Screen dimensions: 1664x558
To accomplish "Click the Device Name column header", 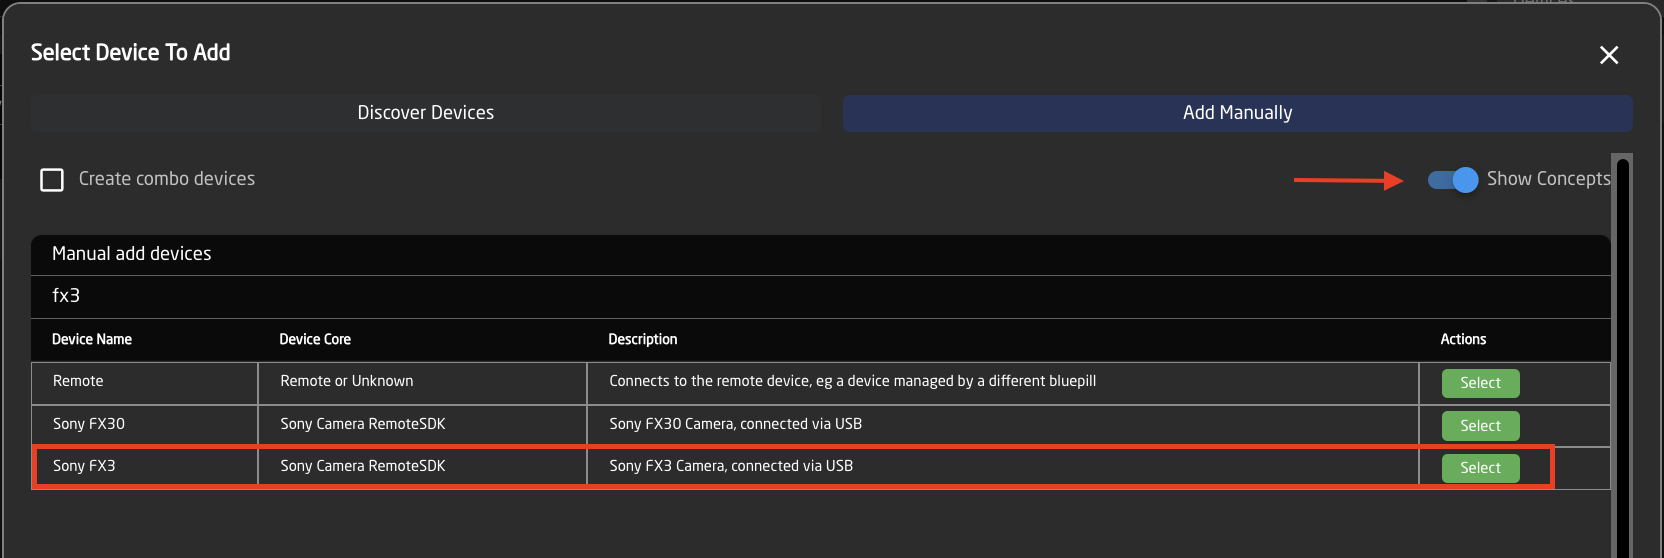I will (x=92, y=340).
